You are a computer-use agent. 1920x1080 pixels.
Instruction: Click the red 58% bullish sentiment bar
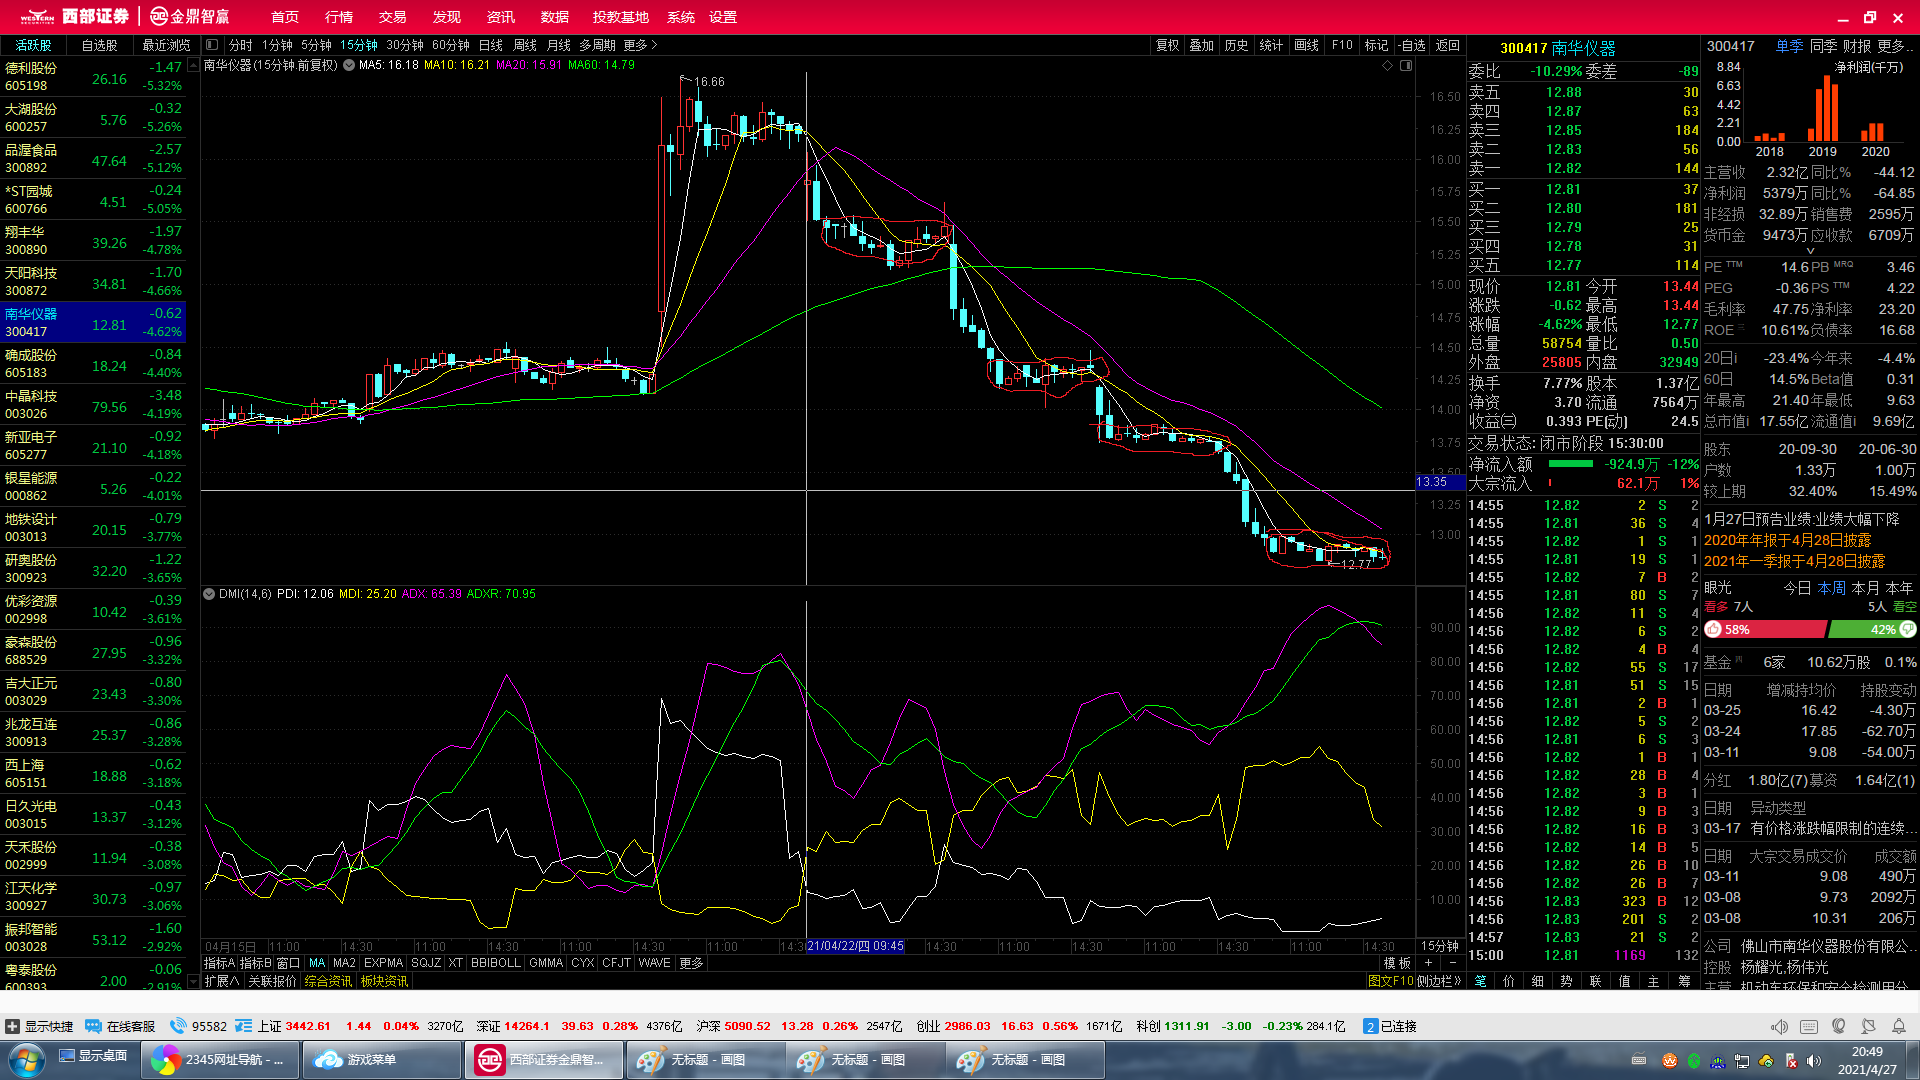coord(1766,630)
